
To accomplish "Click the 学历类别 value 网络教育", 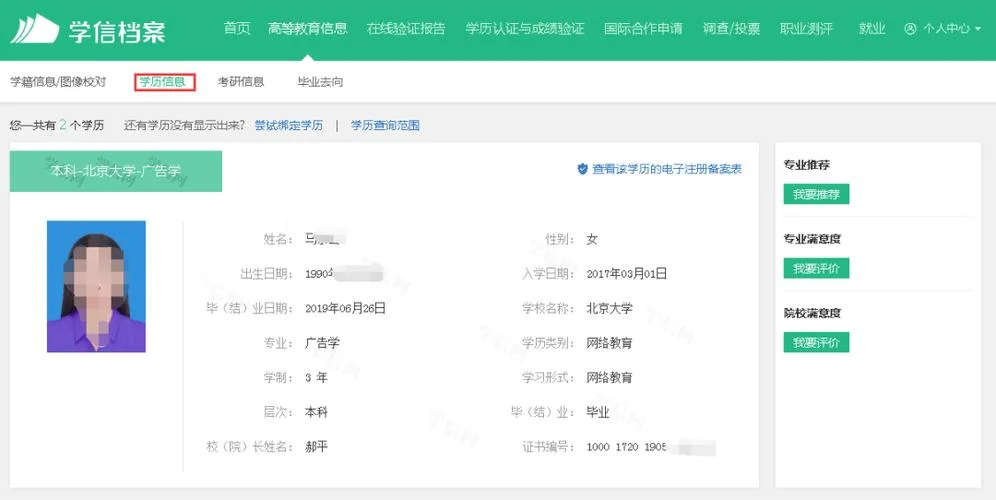I will (x=609, y=343).
